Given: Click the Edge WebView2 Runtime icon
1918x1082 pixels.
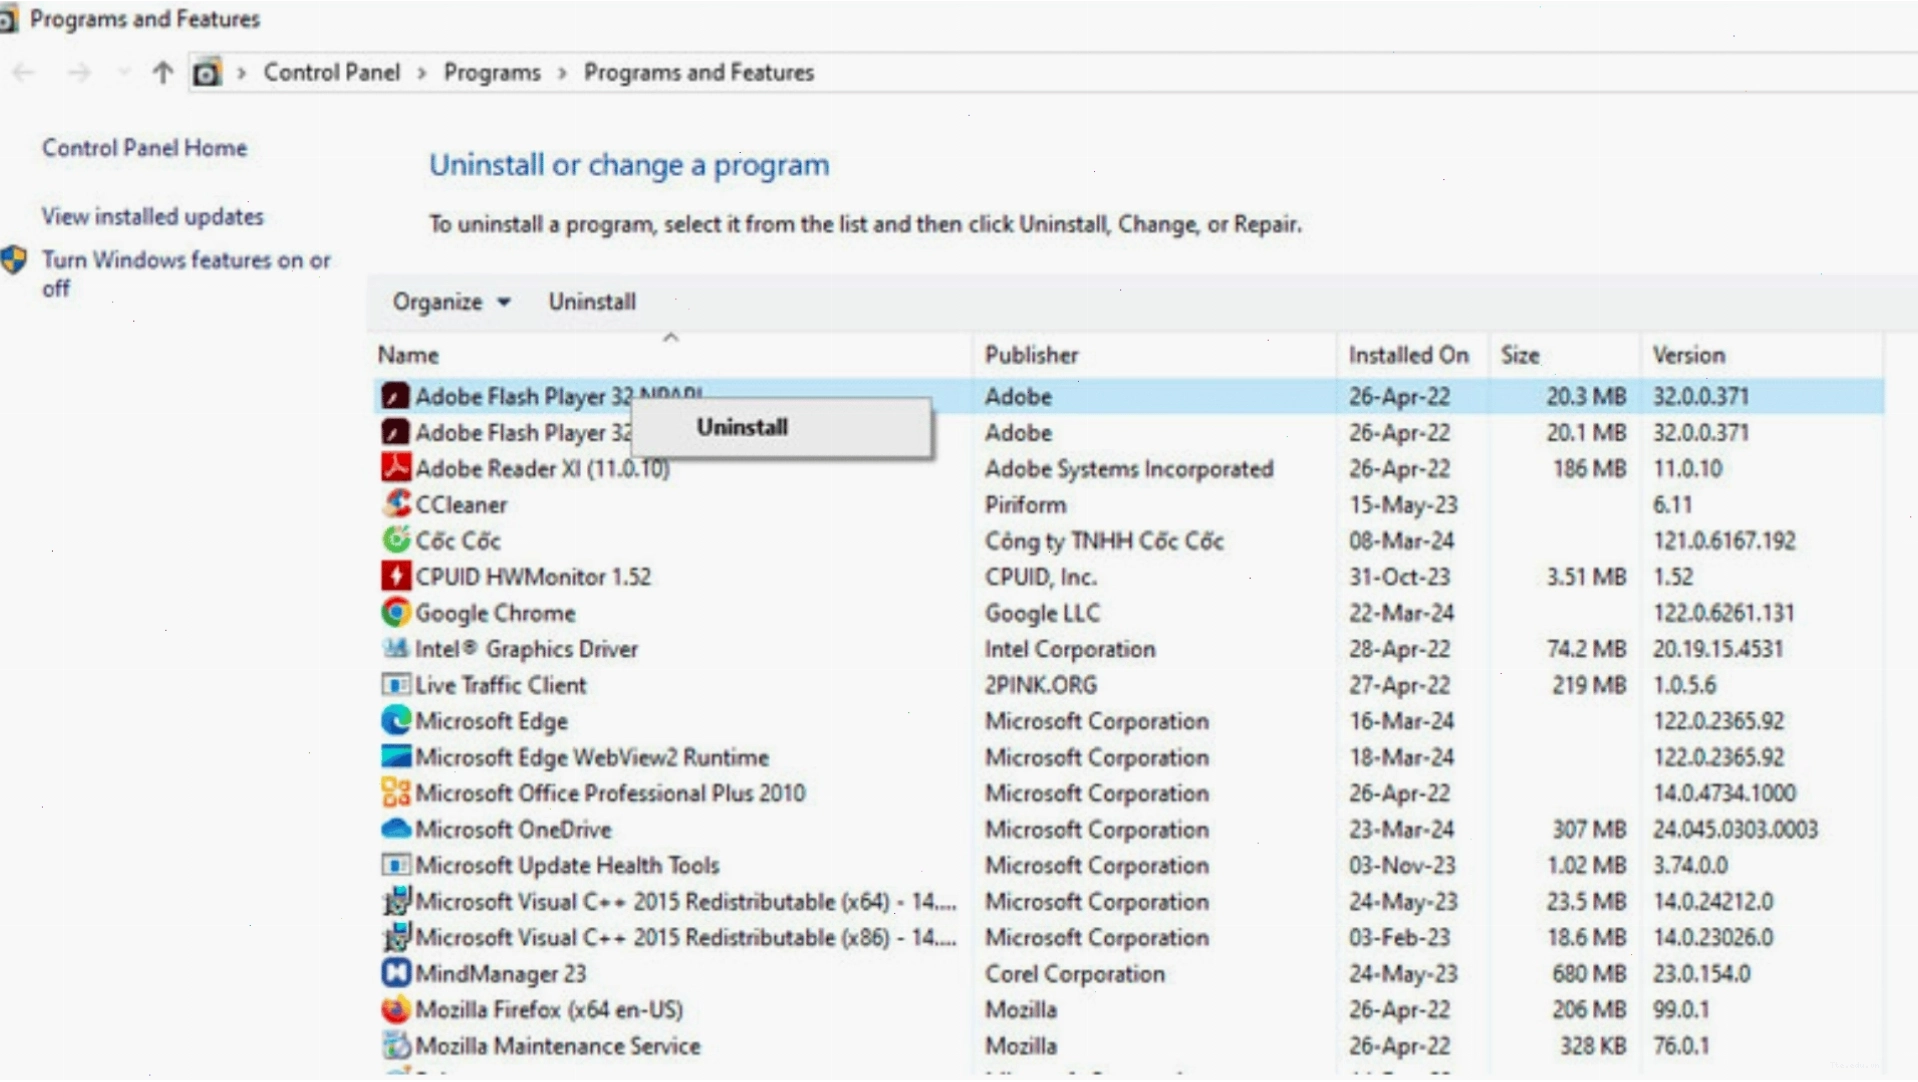Looking at the screenshot, I should pos(395,757).
